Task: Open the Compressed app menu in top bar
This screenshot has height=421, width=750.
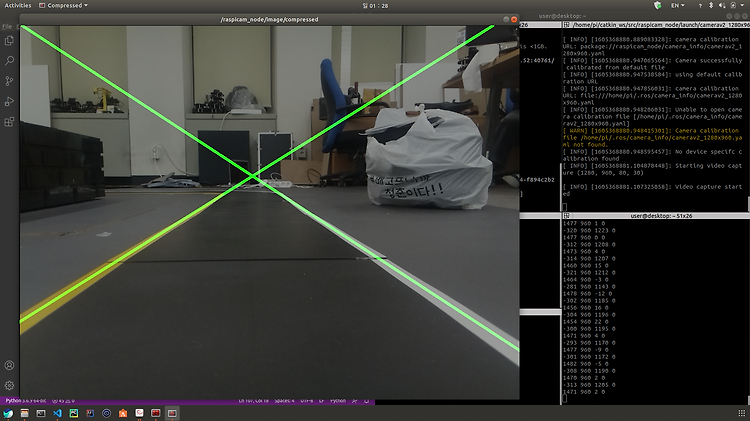Action: click(x=63, y=5)
